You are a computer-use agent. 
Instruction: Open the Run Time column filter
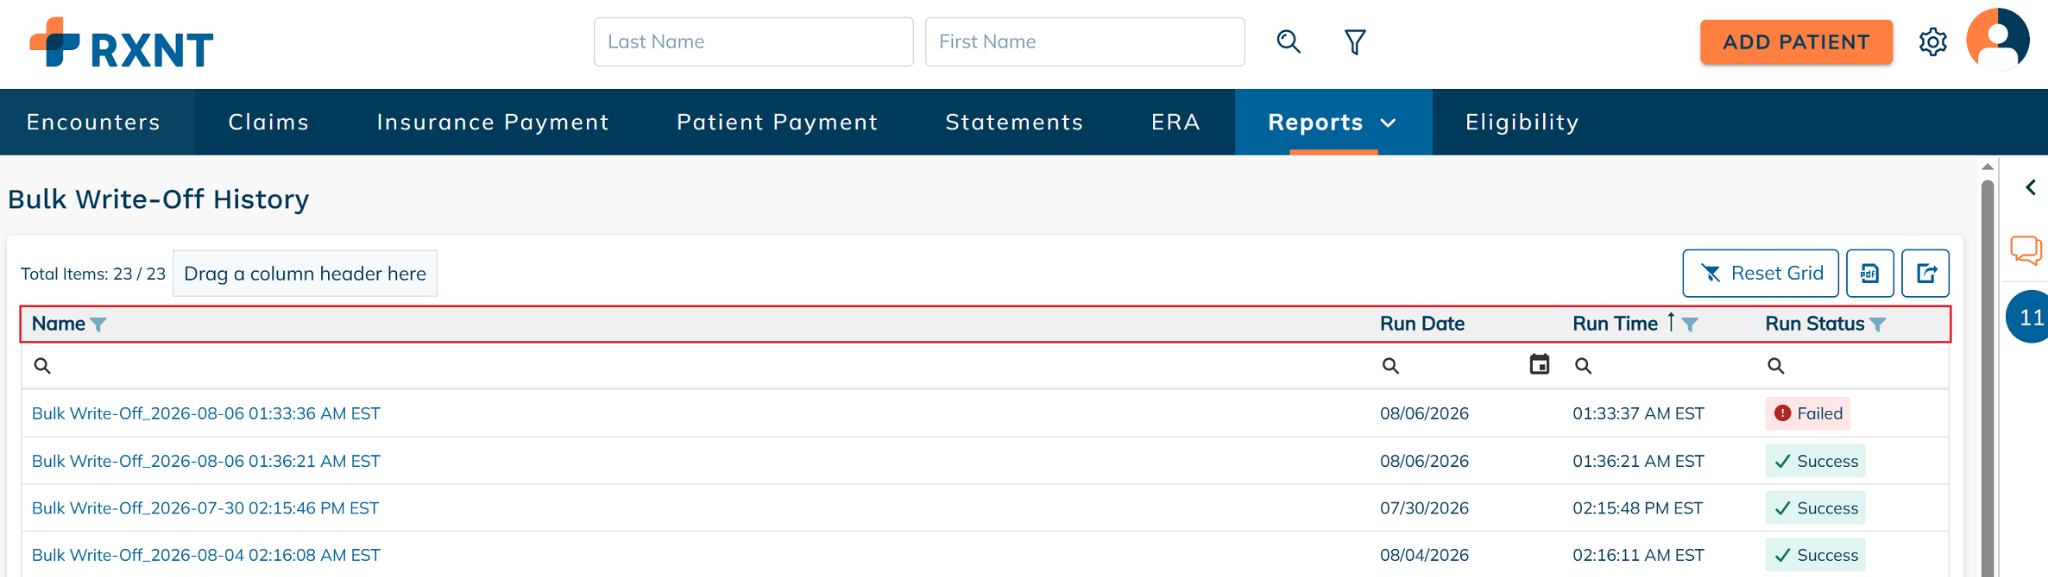[x=1690, y=324]
